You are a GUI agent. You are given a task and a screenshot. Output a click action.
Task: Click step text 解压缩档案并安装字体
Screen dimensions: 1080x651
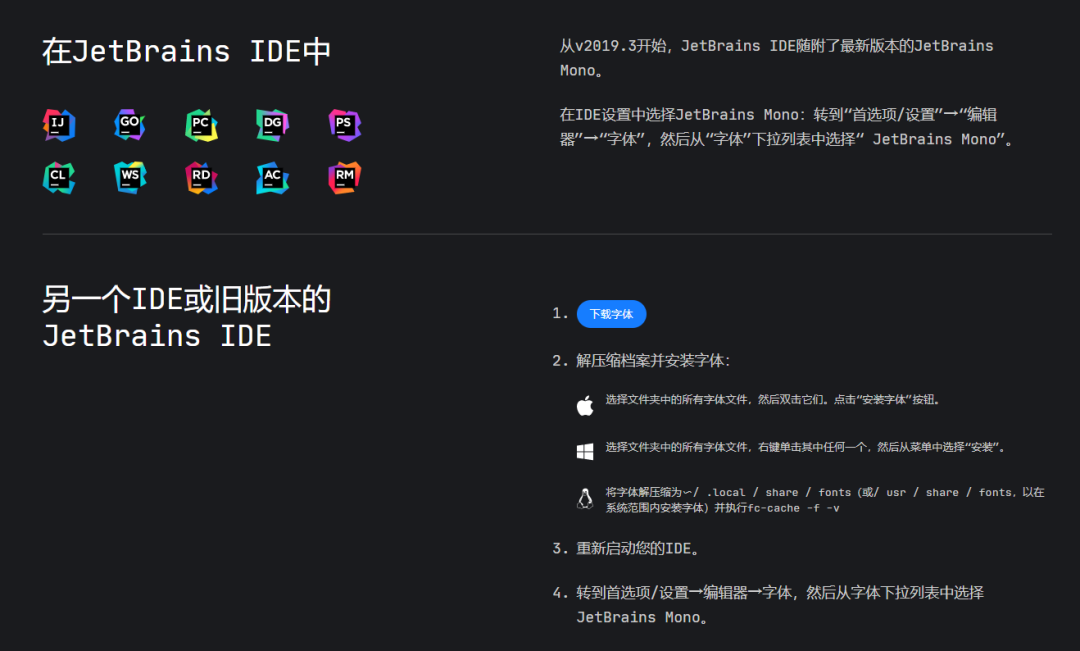click(653, 360)
